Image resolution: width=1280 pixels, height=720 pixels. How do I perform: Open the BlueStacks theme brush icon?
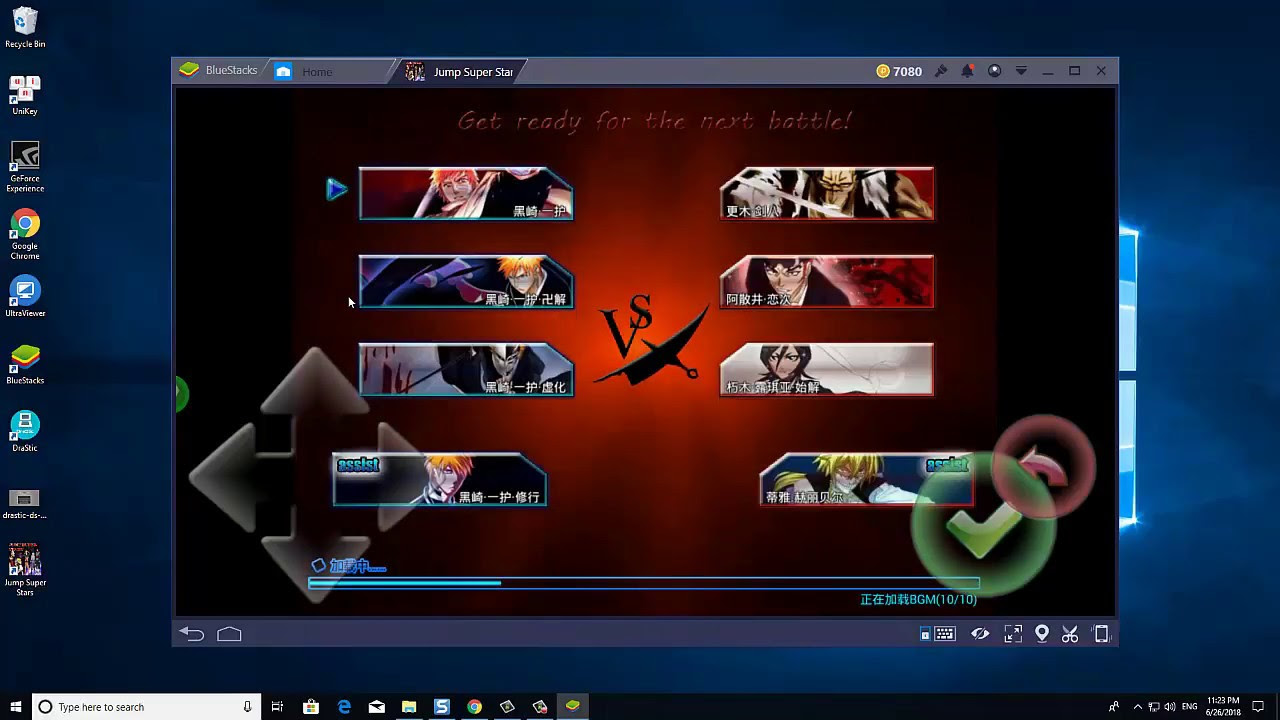[941, 71]
